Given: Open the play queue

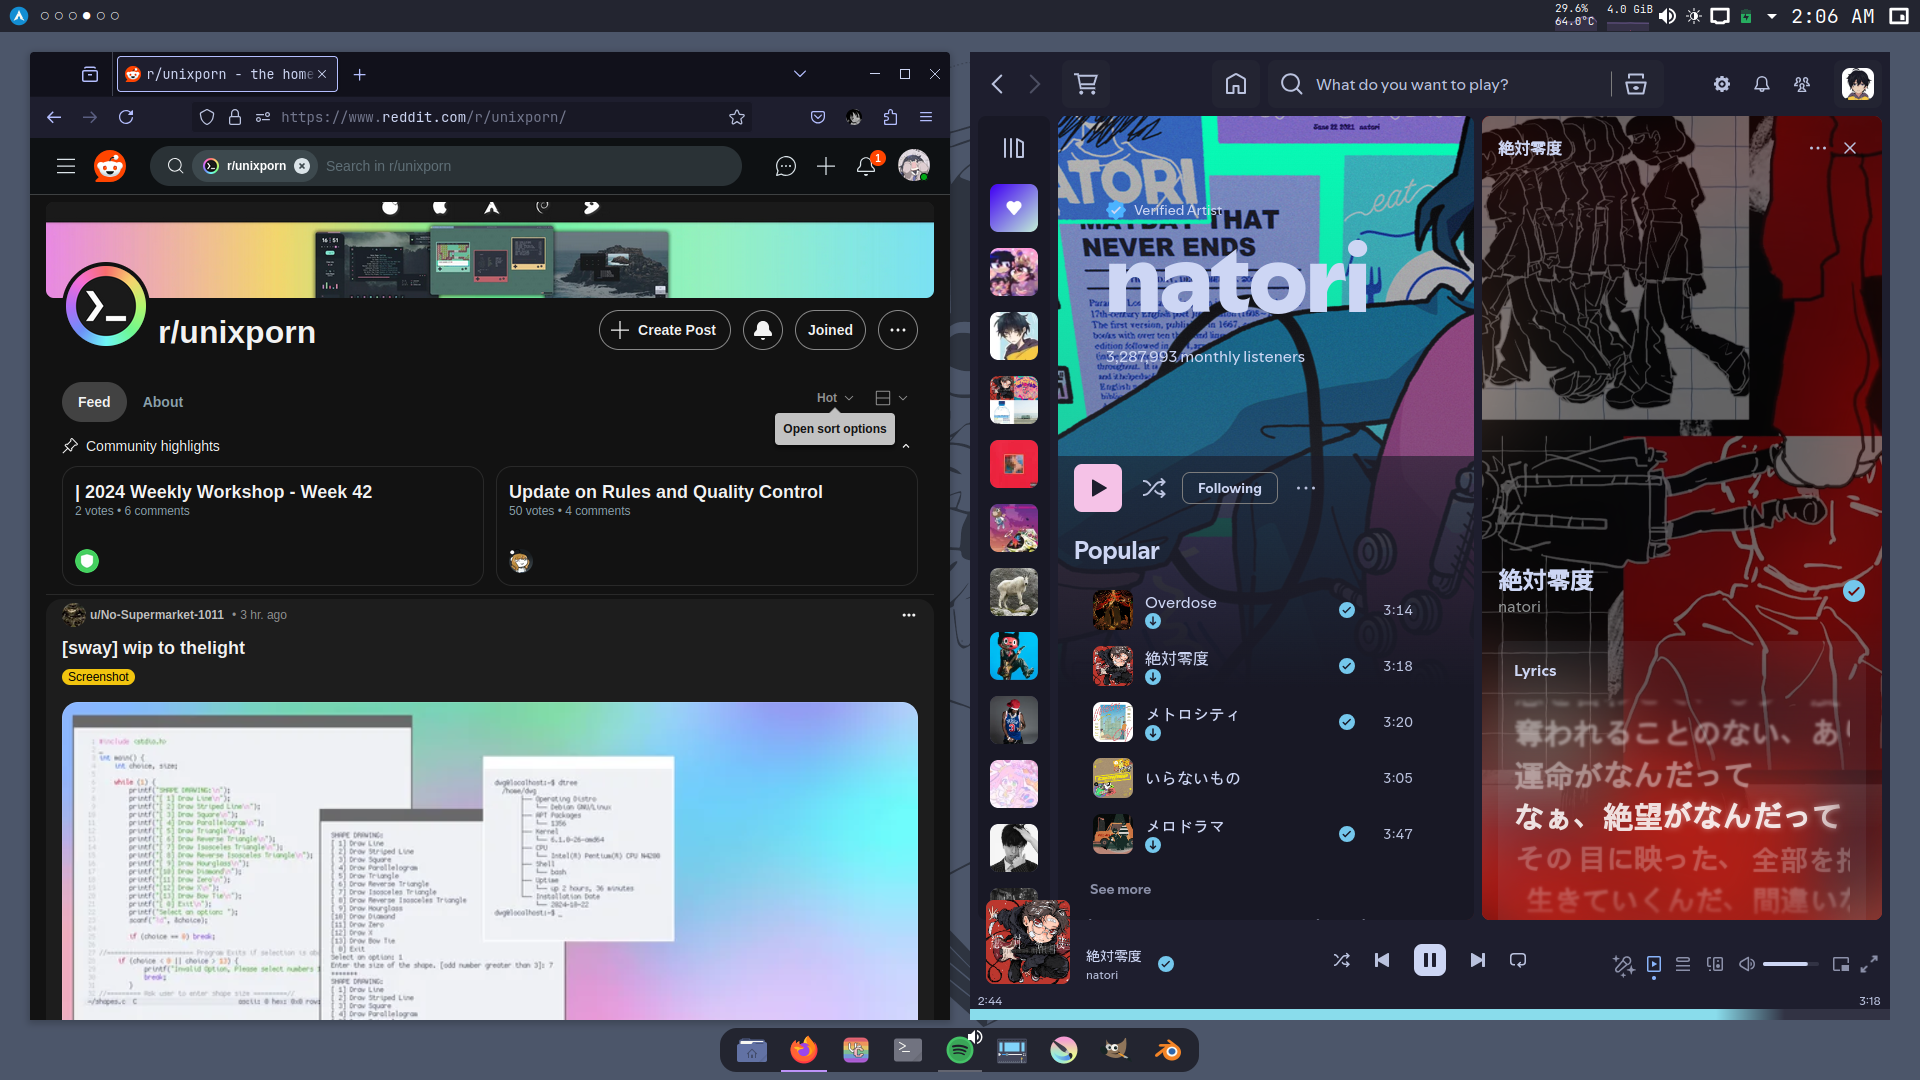Looking at the screenshot, I should [1683, 964].
